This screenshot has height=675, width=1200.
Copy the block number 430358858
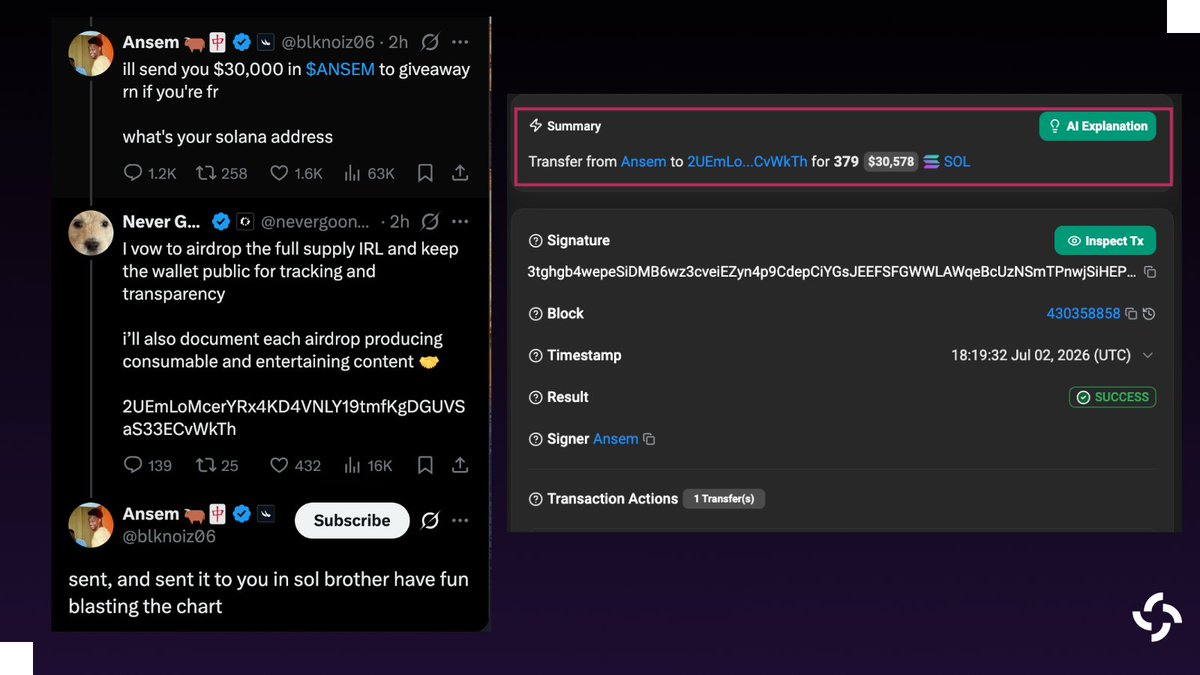point(1131,313)
